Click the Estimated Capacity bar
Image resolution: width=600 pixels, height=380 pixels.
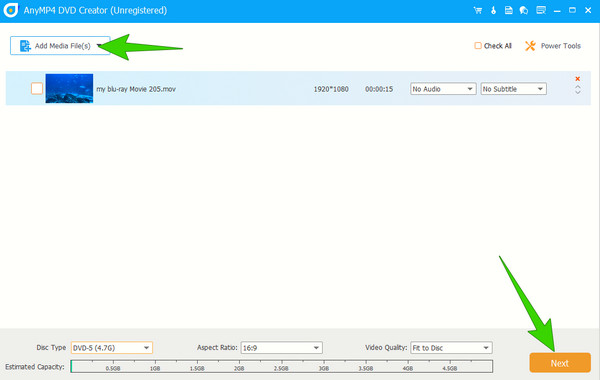tap(282, 366)
